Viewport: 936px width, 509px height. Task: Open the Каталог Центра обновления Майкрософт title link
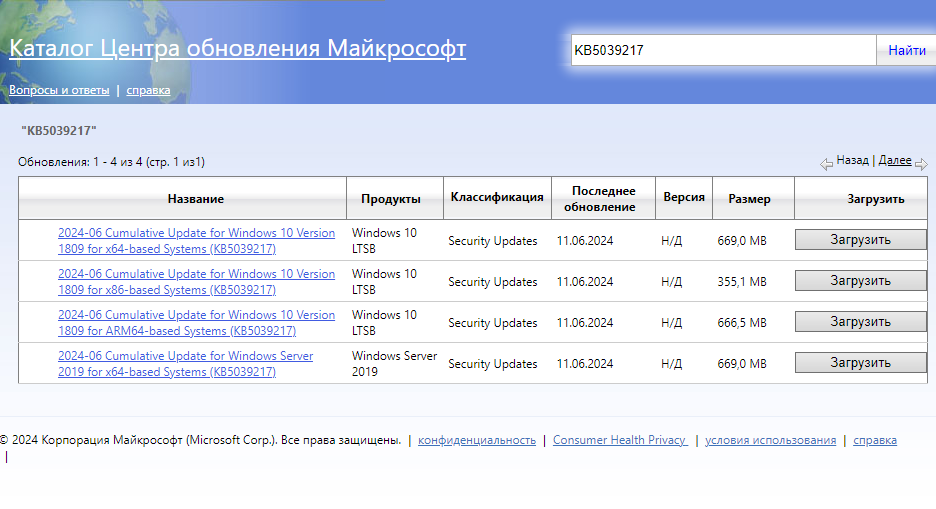click(x=237, y=48)
